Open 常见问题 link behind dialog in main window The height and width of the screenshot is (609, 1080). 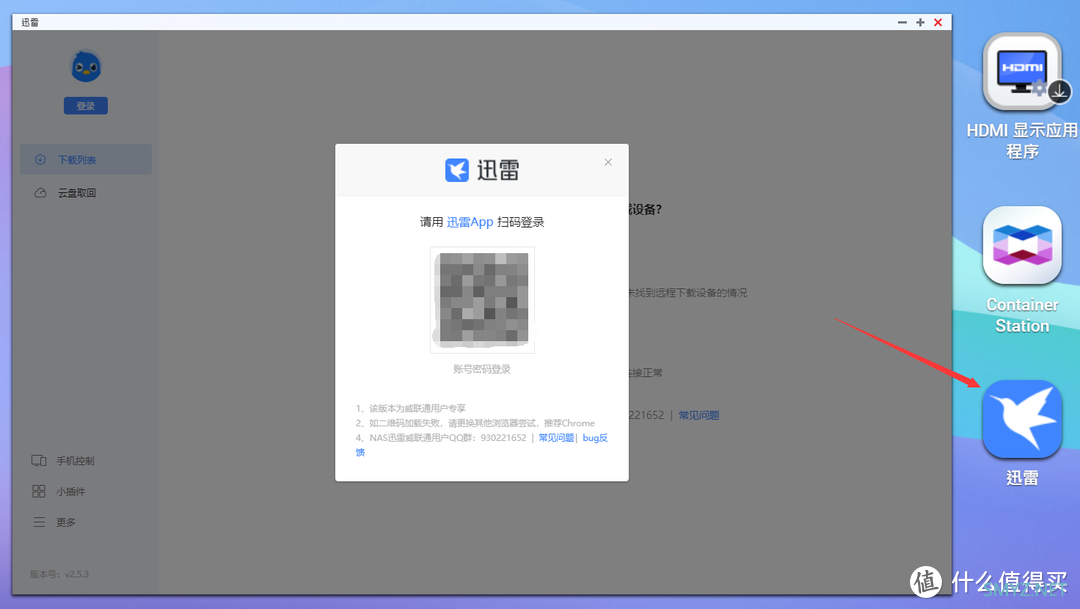tap(698, 415)
